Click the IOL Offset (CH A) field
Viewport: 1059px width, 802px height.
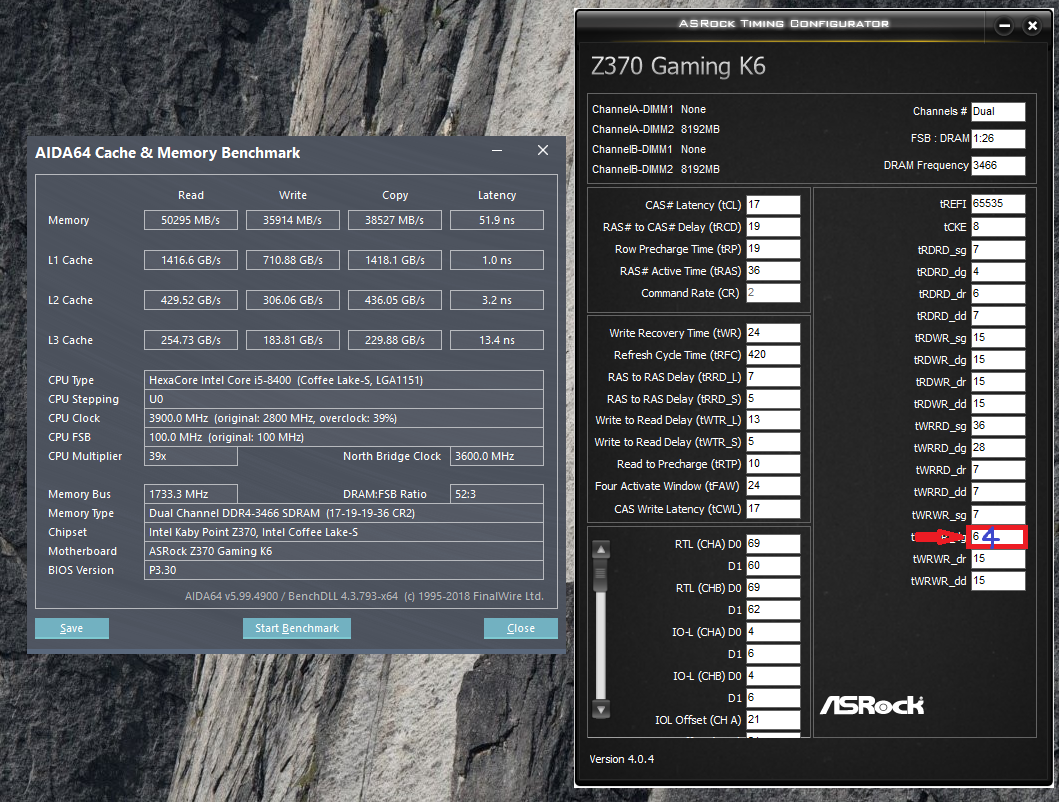[x=773, y=720]
